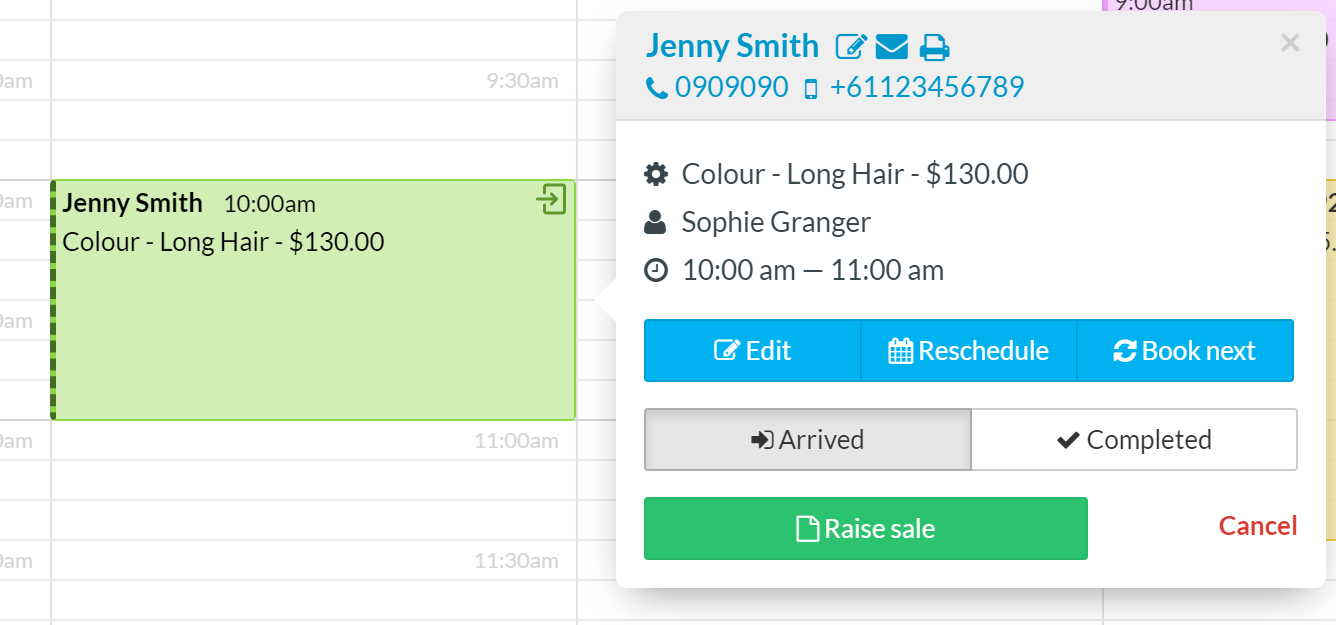This screenshot has width=1336, height=625.
Task: Print the appointment using the printer icon
Action: (934, 47)
